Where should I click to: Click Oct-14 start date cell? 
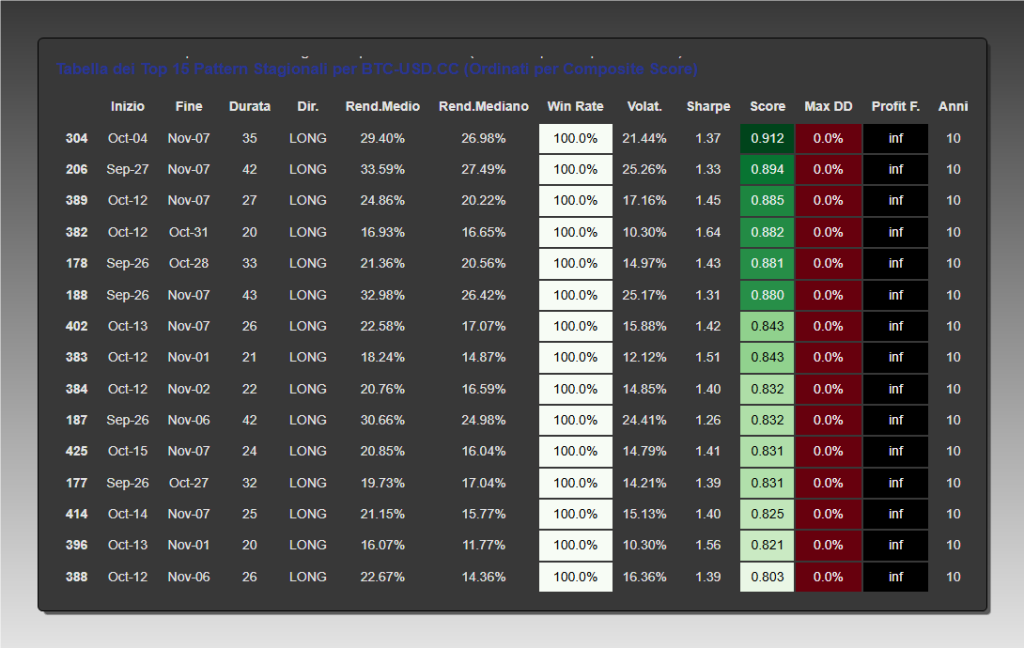click(x=127, y=514)
